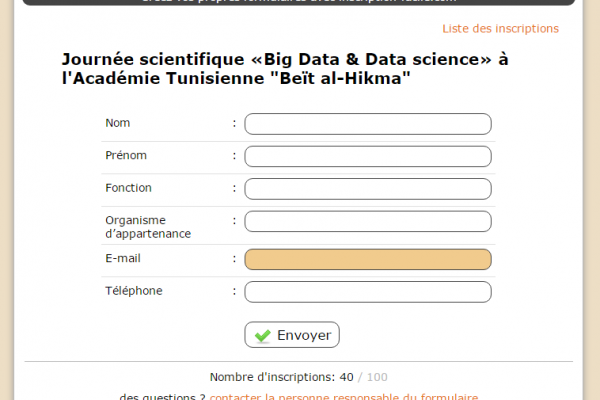Click the E-mail field label

coord(123,258)
